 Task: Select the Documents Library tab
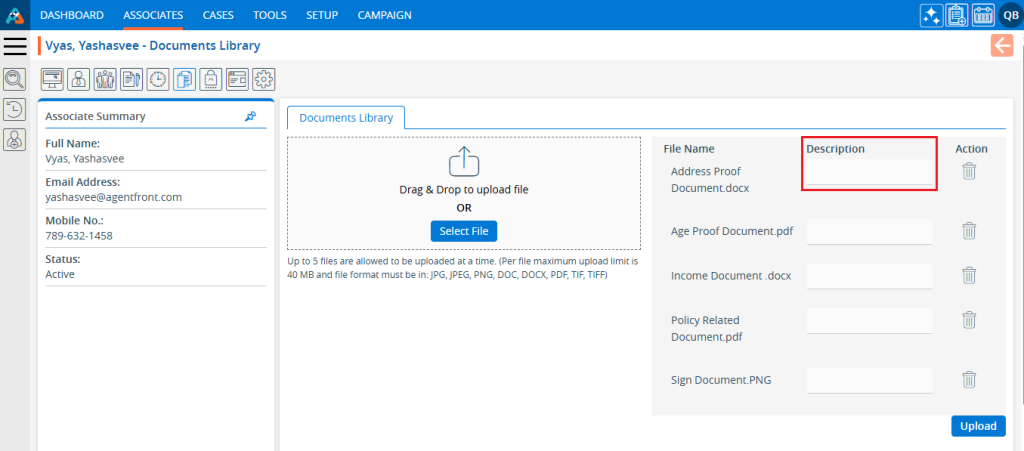[x=346, y=118]
